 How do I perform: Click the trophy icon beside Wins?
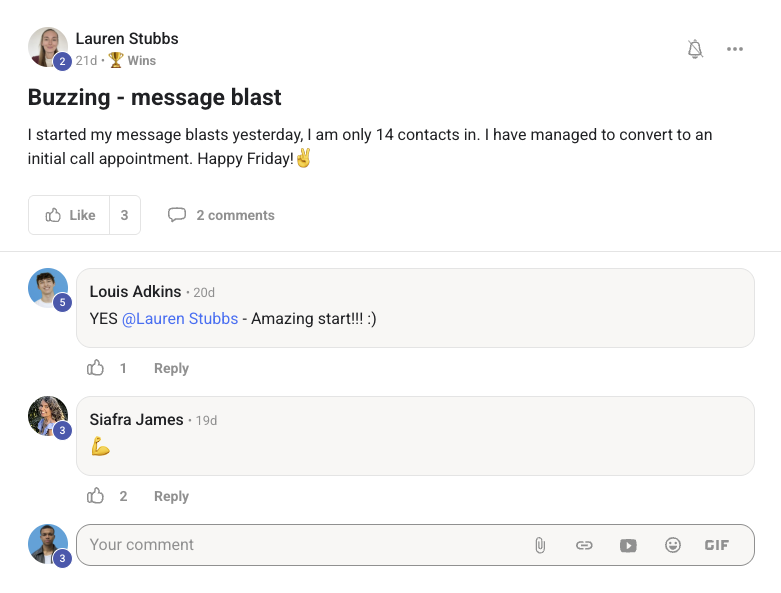coord(116,60)
